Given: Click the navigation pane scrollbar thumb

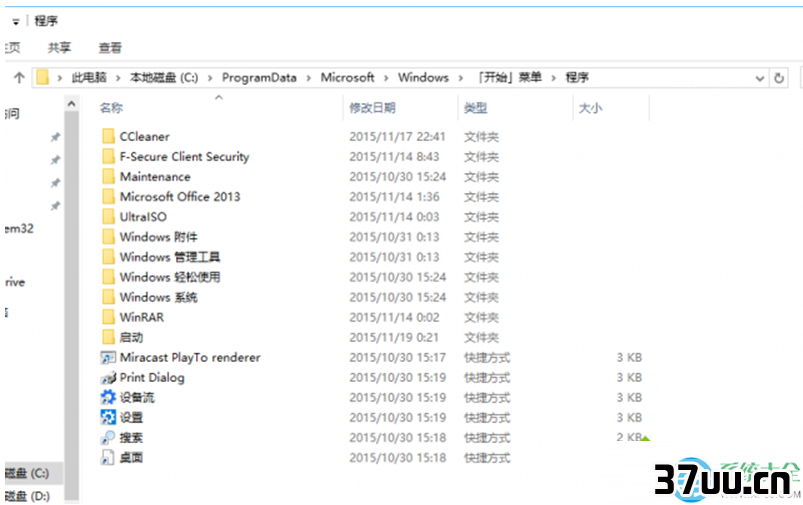Looking at the screenshot, I should [x=72, y=305].
